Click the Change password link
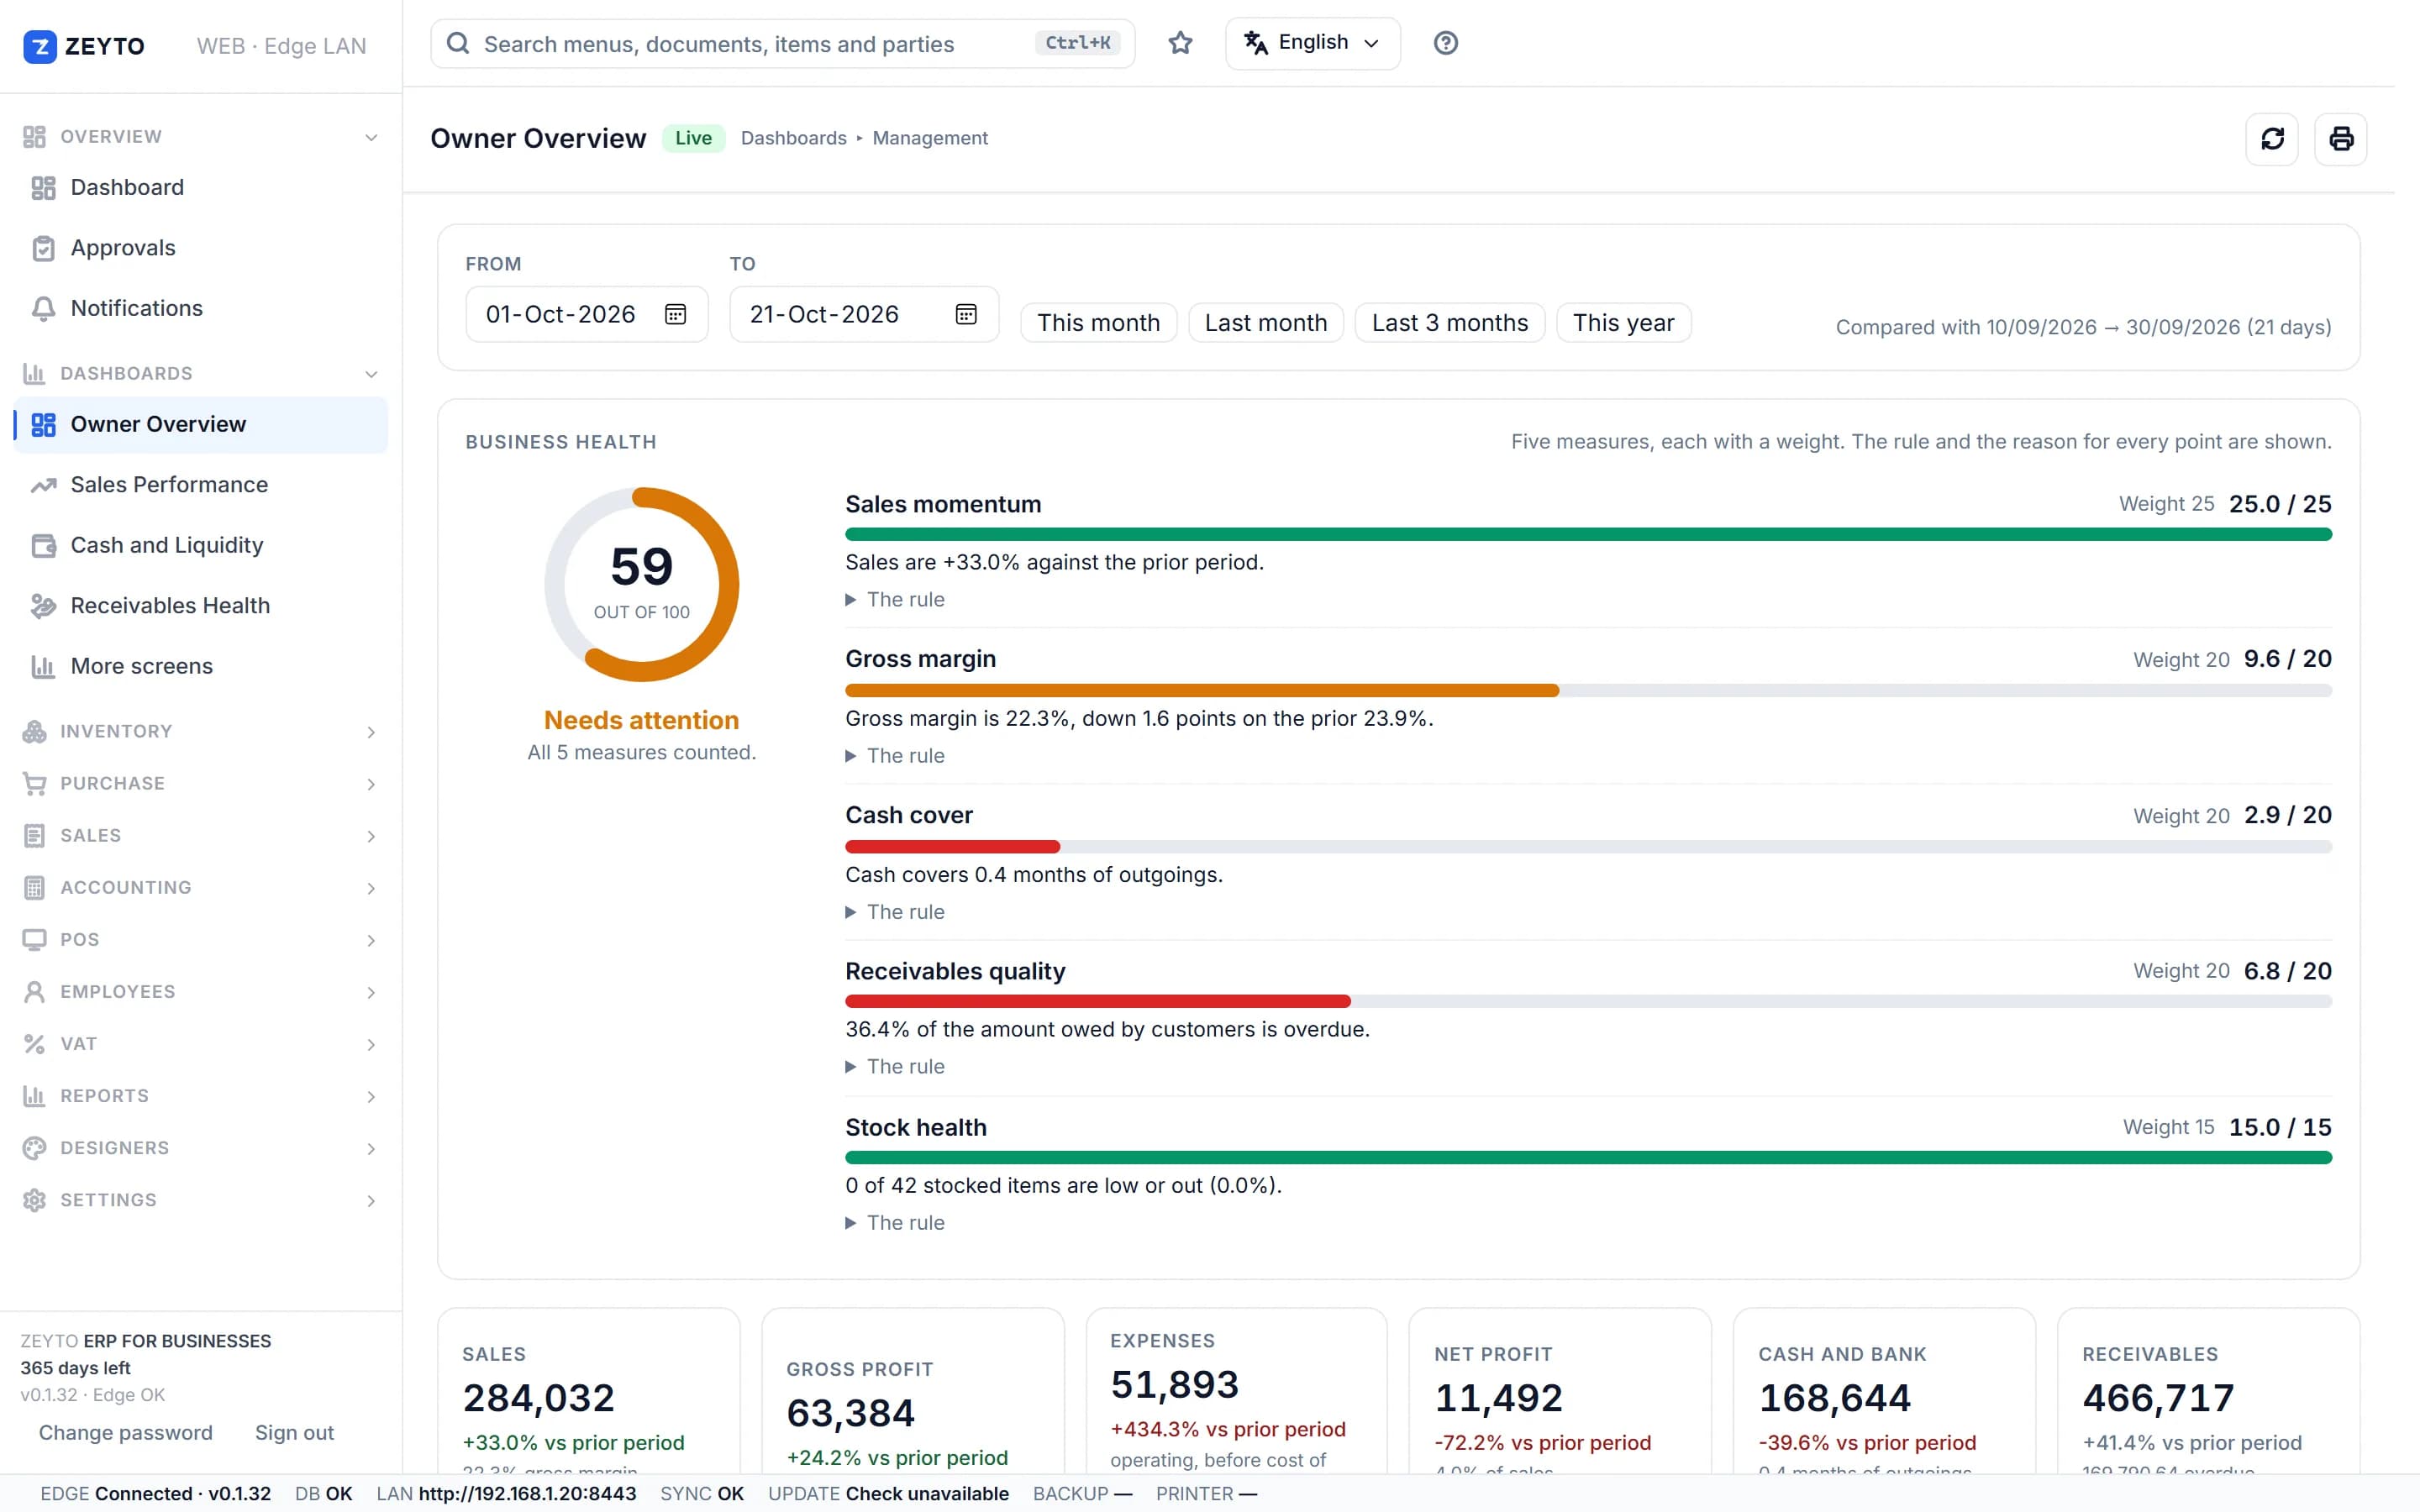The width and height of the screenshot is (2420, 1512). click(x=126, y=1433)
